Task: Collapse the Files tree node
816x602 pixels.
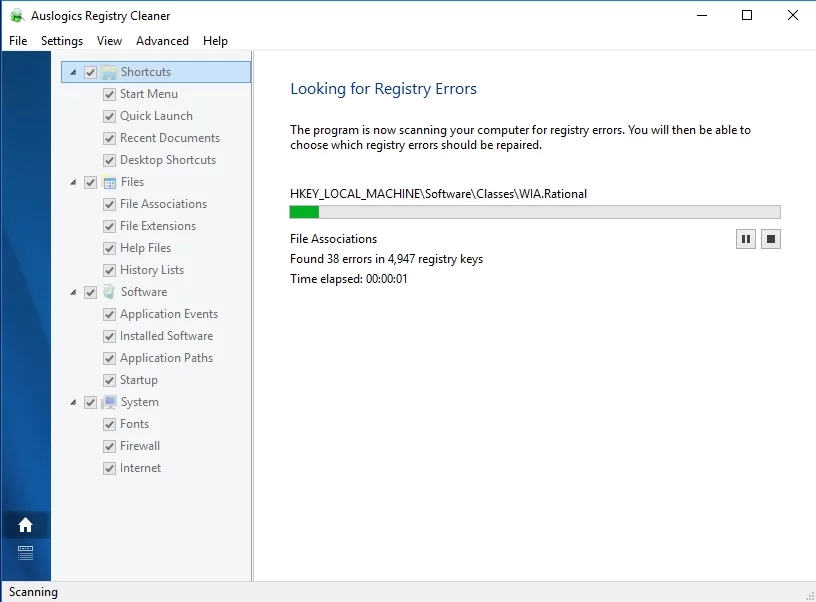Action: [73, 182]
